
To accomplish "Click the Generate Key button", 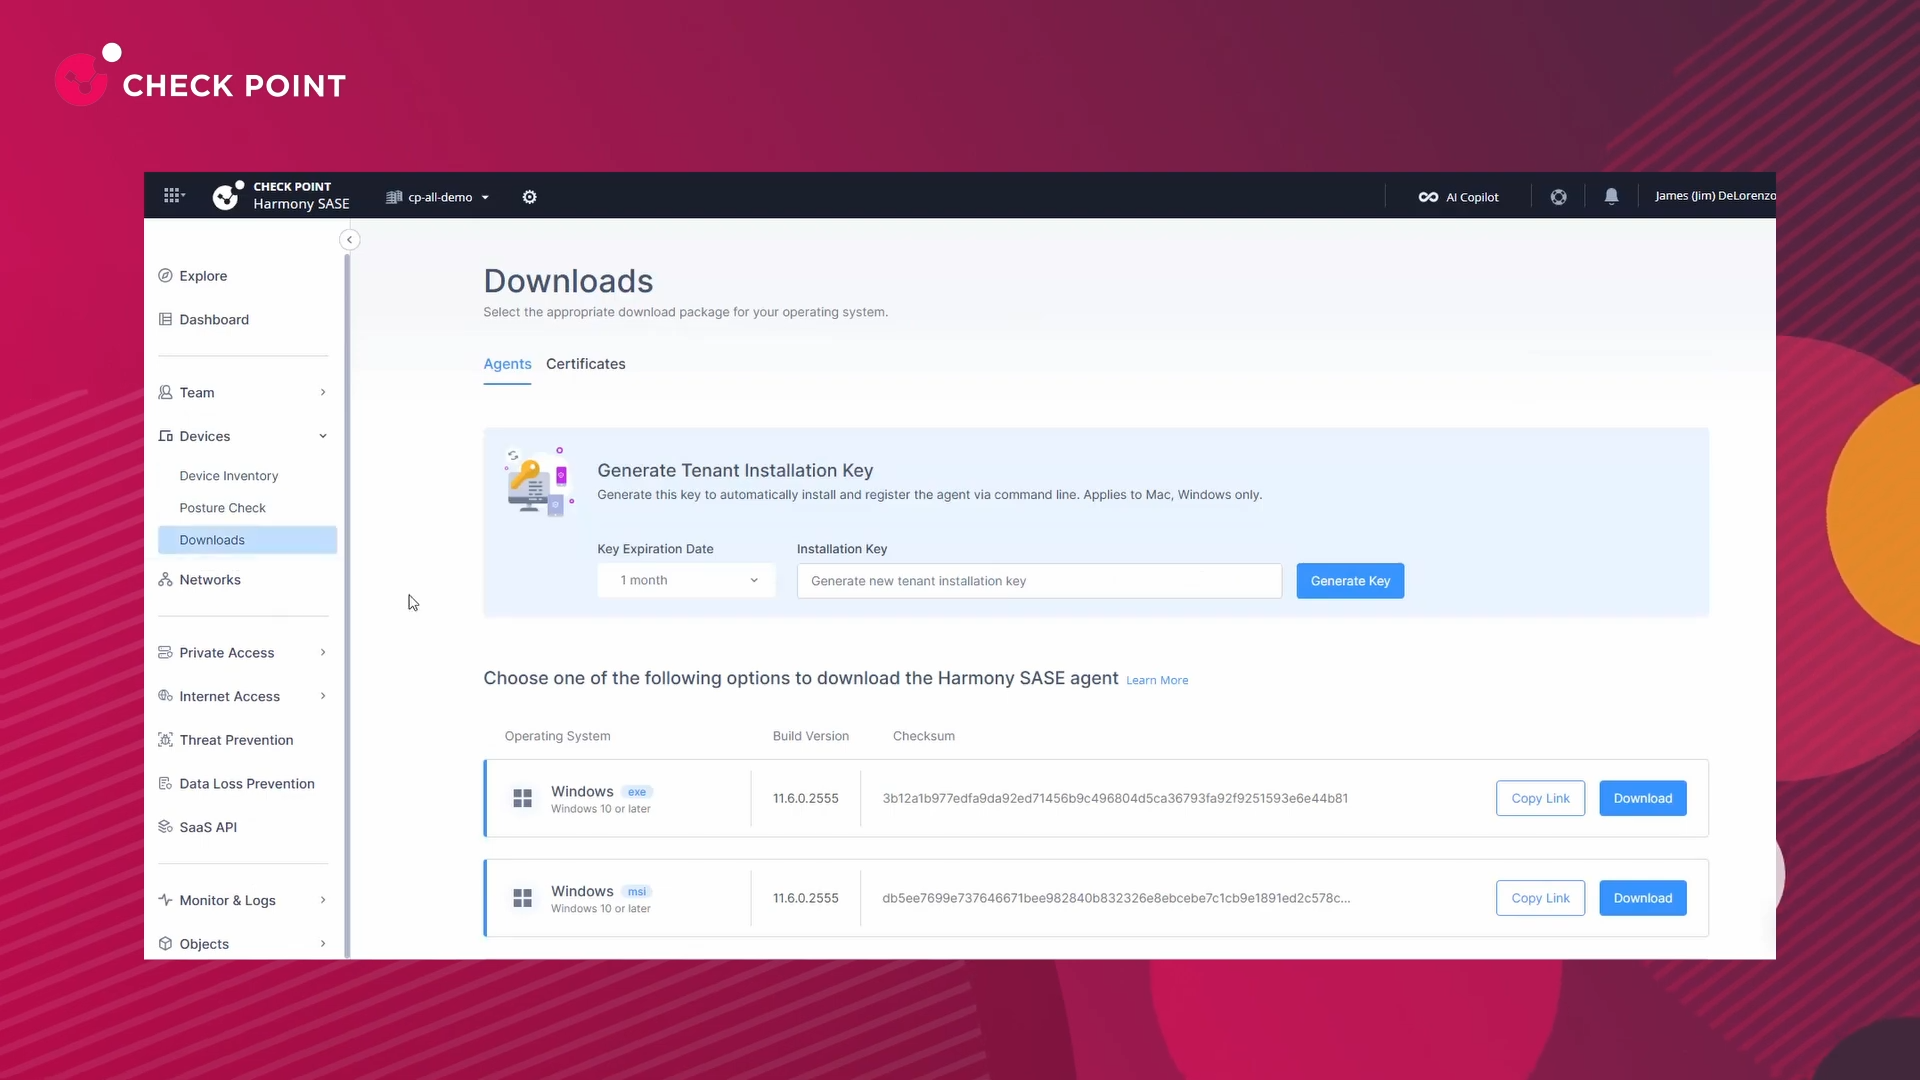I will (x=1350, y=581).
